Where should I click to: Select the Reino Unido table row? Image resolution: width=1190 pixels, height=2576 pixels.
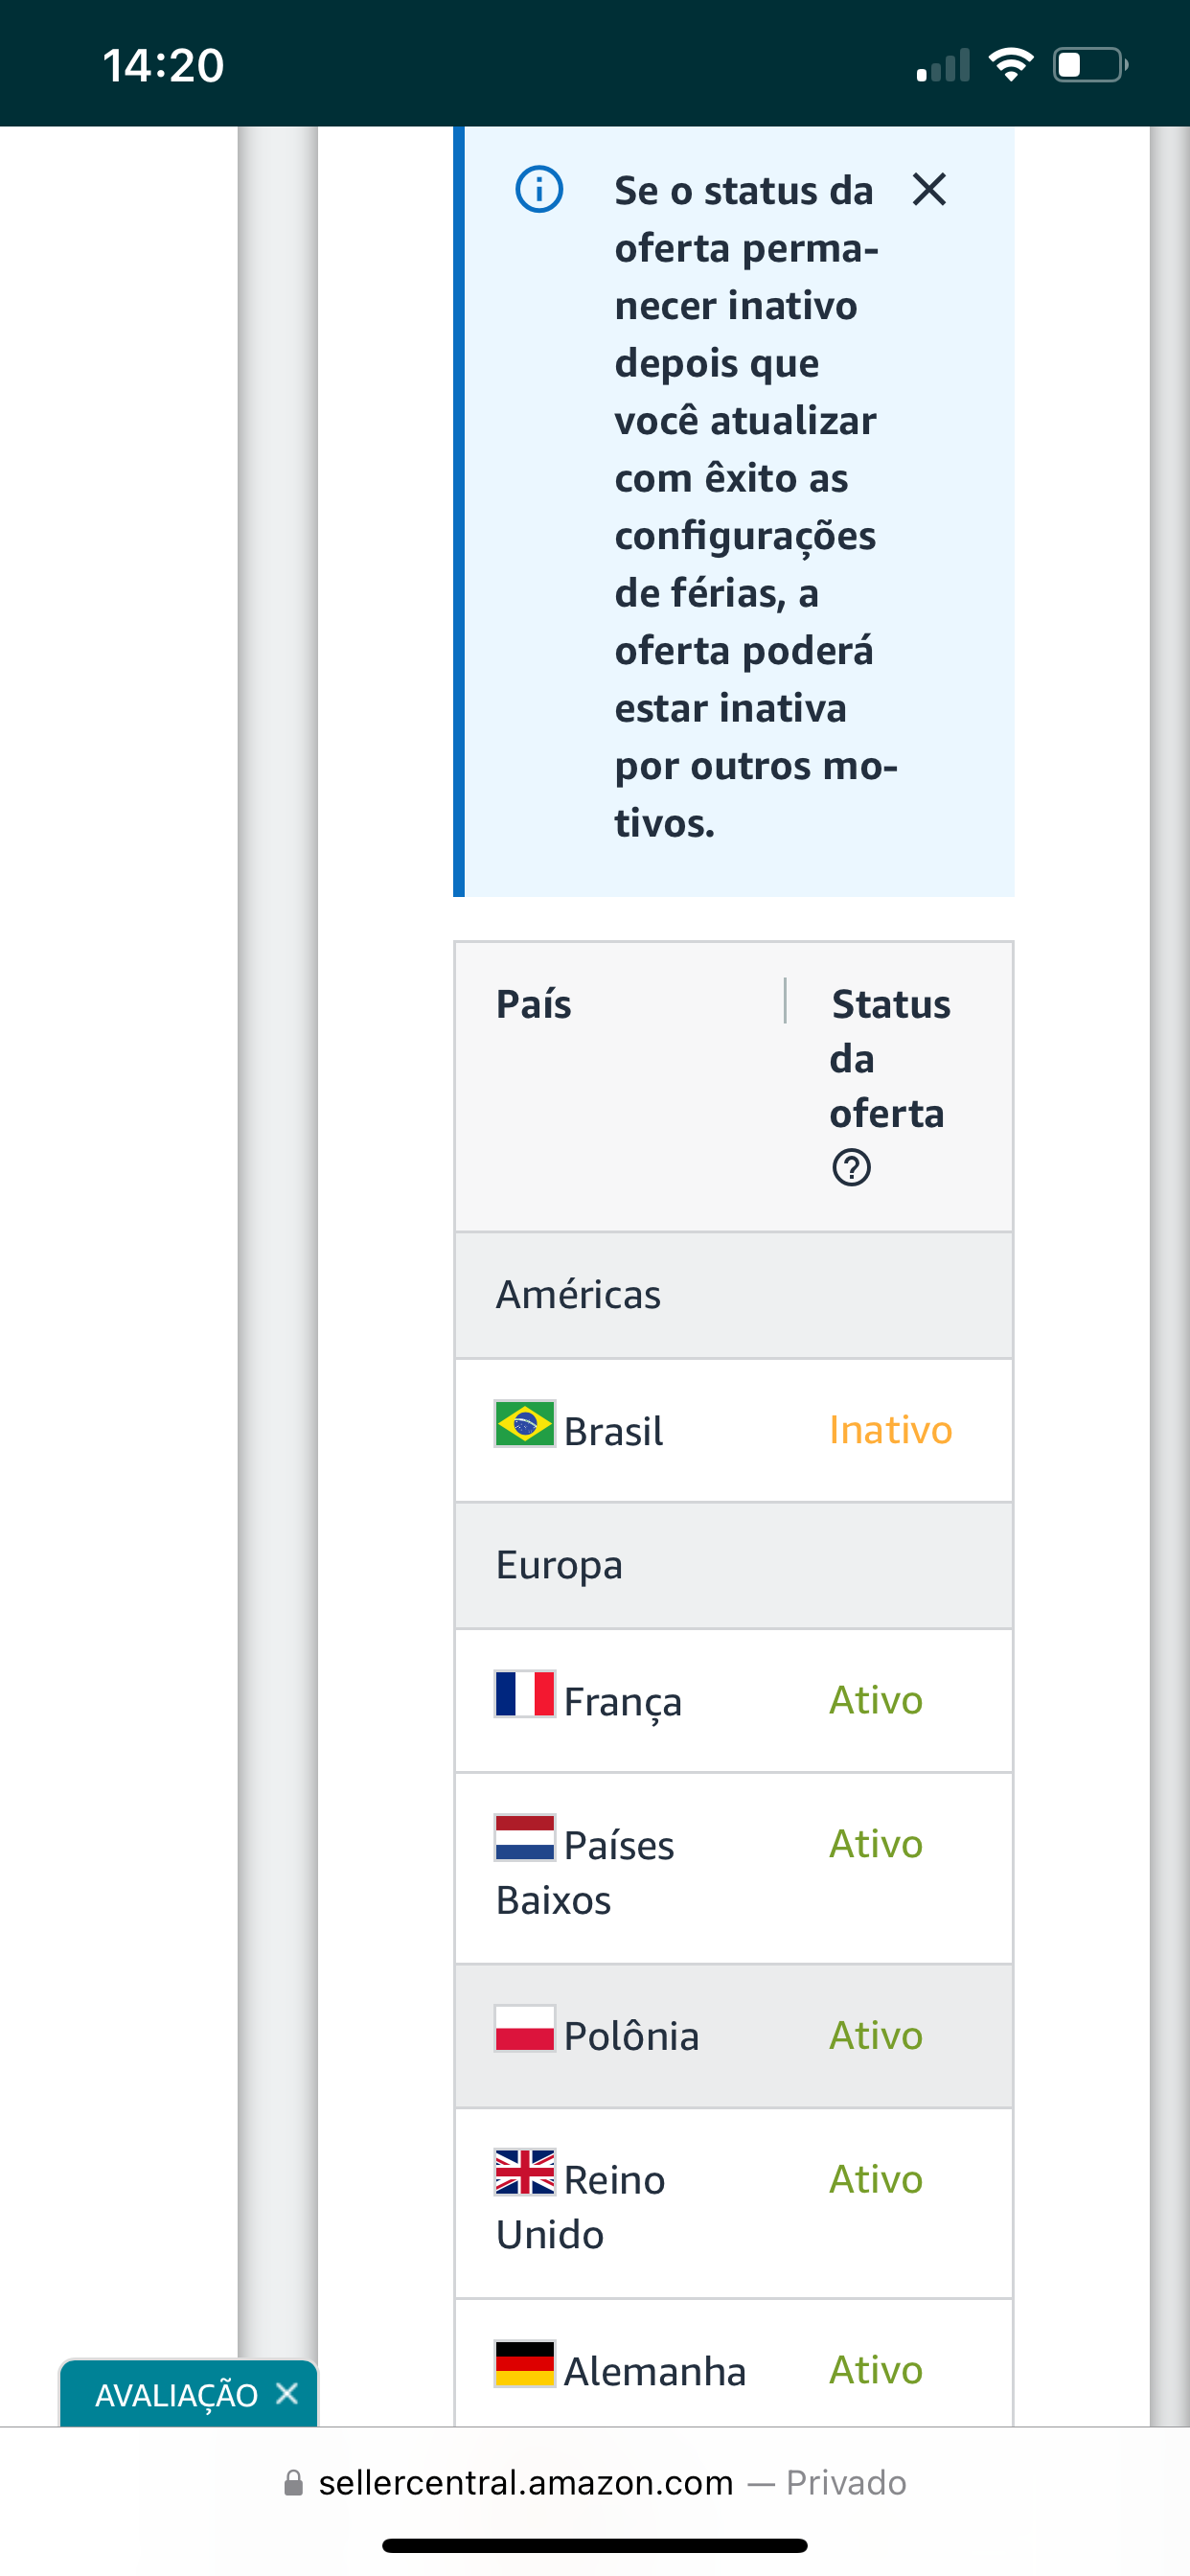click(x=734, y=2203)
